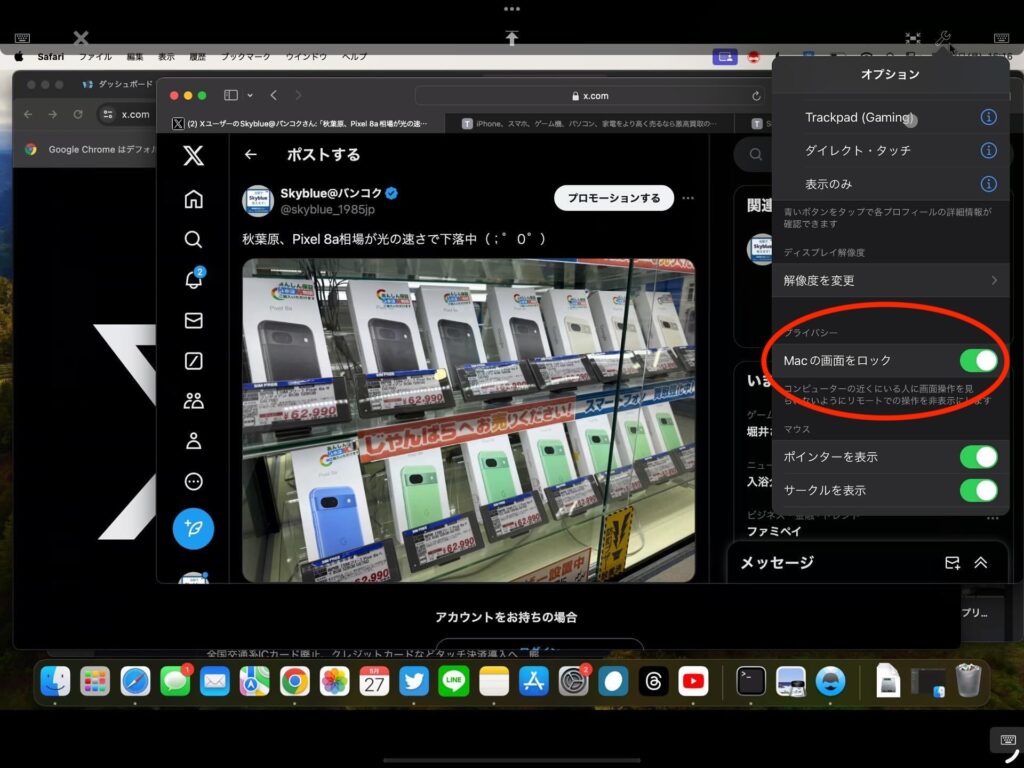Expand the メッセージ panel with double chevron
The image size is (1024, 768).
[x=981, y=563]
